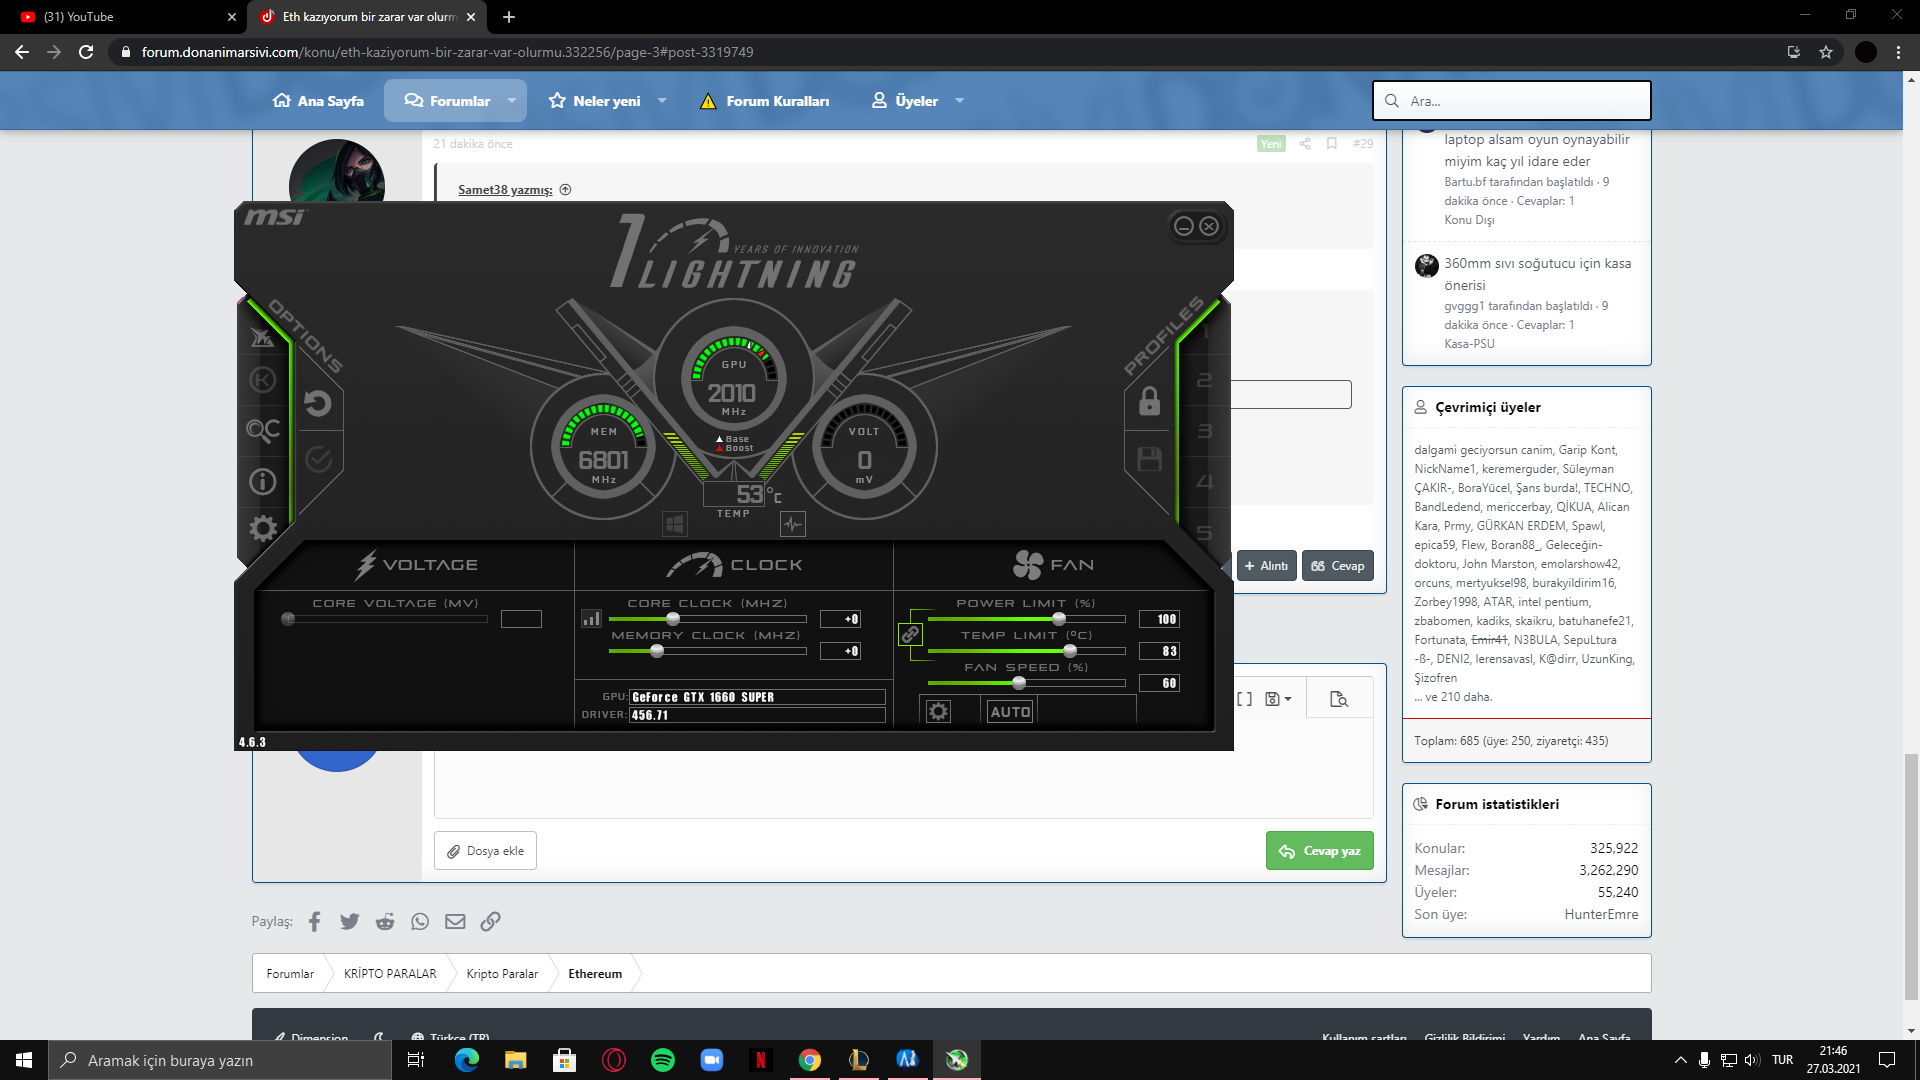Screen dimensions: 1920x1080
Task: Click the Fan Speed value field showing 60
Action: click(x=1160, y=683)
